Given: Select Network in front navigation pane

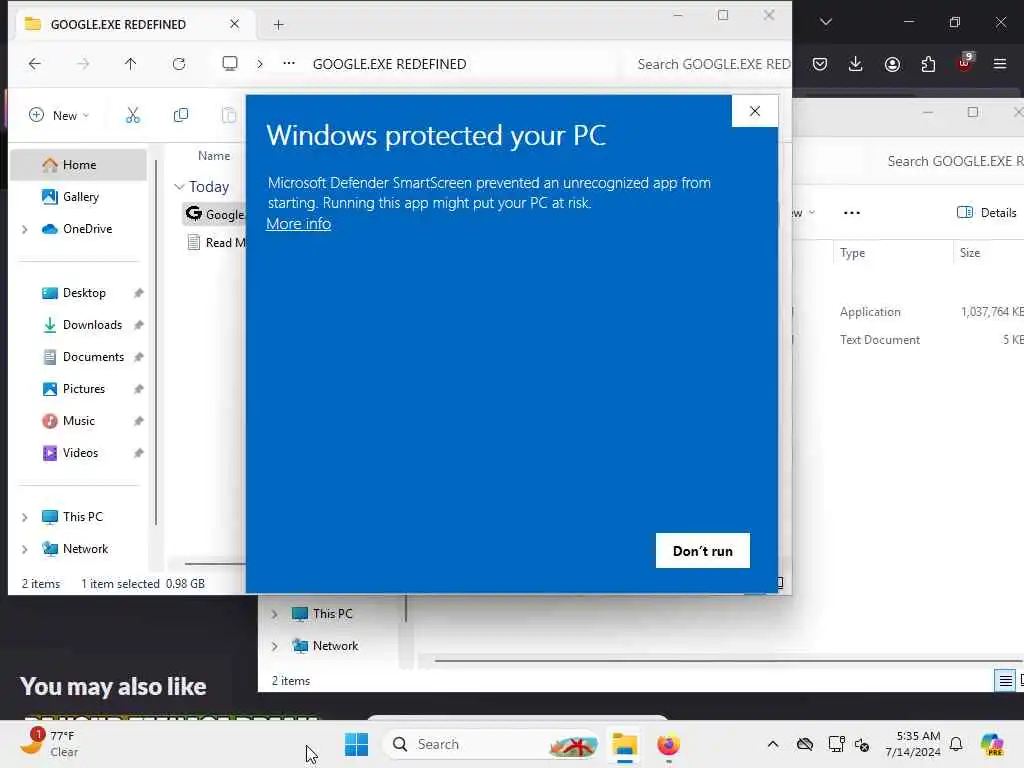Looking at the screenshot, I should tap(85, 549).
